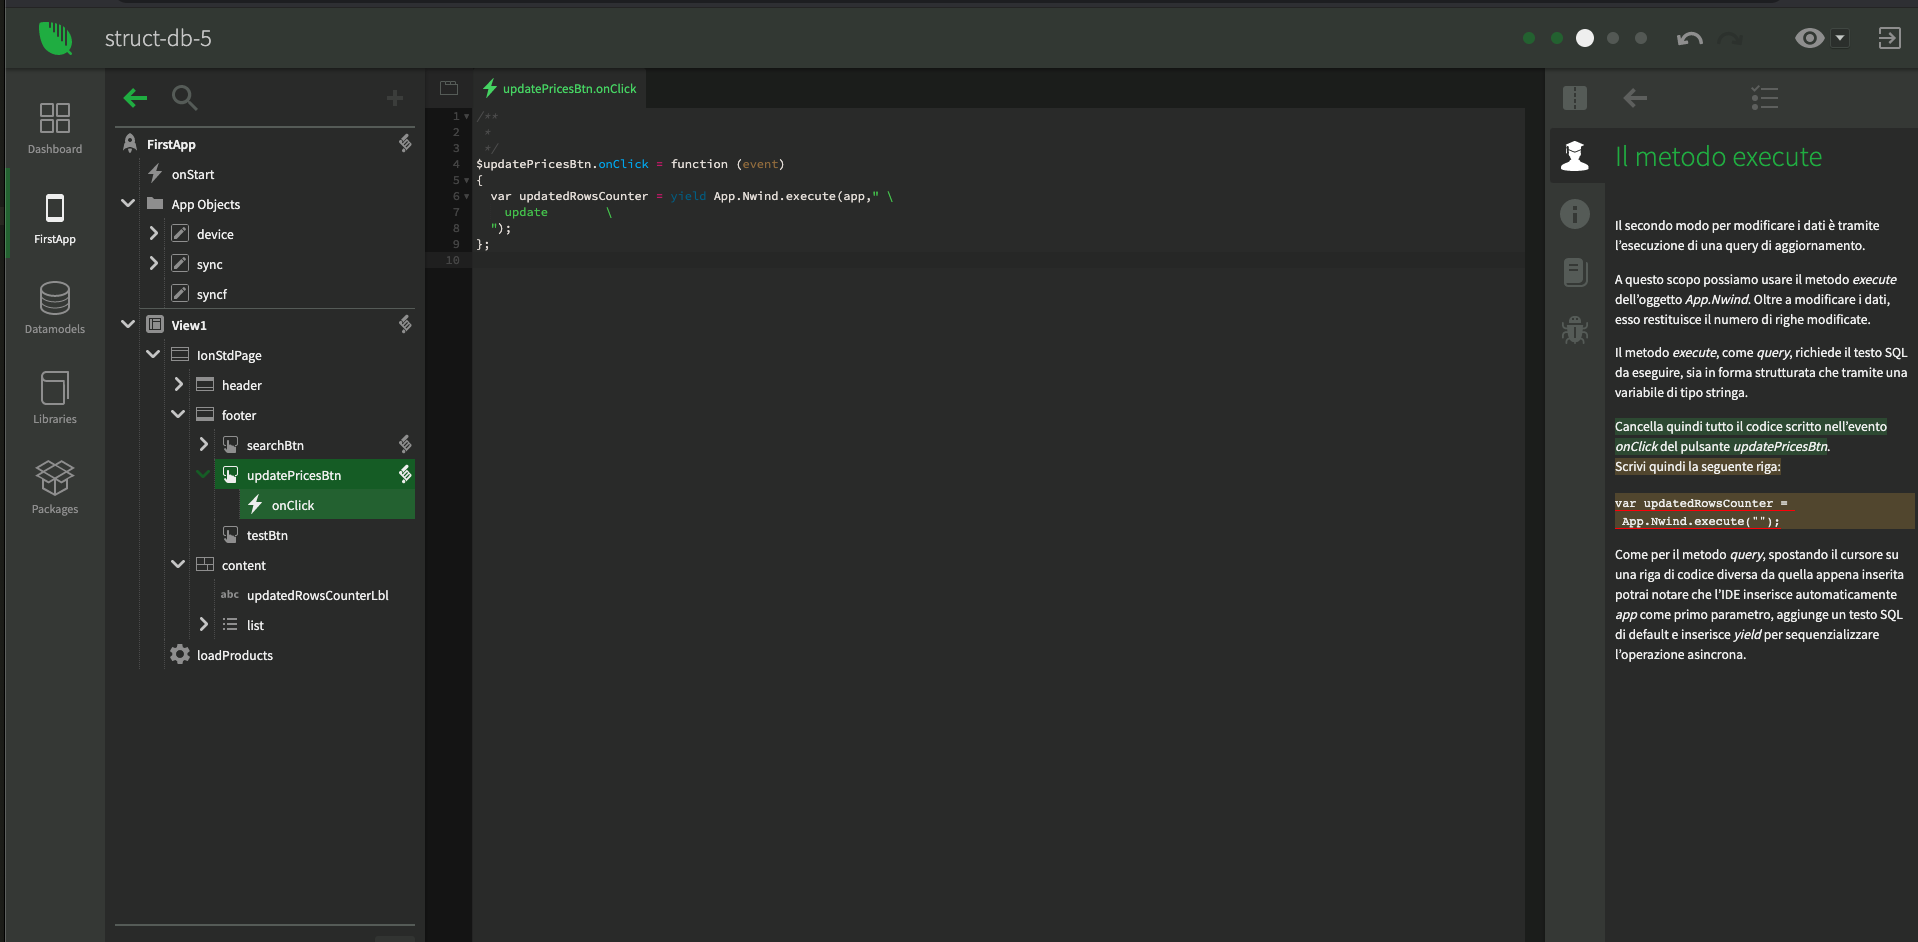Click the info icon in right sidebar

1575,213
